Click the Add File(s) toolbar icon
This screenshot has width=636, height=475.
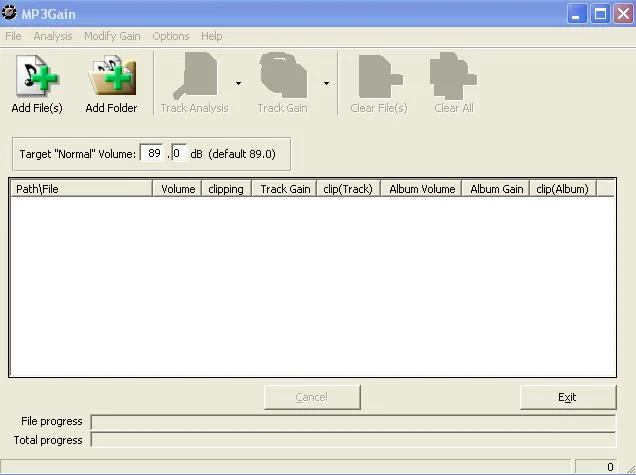tap(37, 78)
